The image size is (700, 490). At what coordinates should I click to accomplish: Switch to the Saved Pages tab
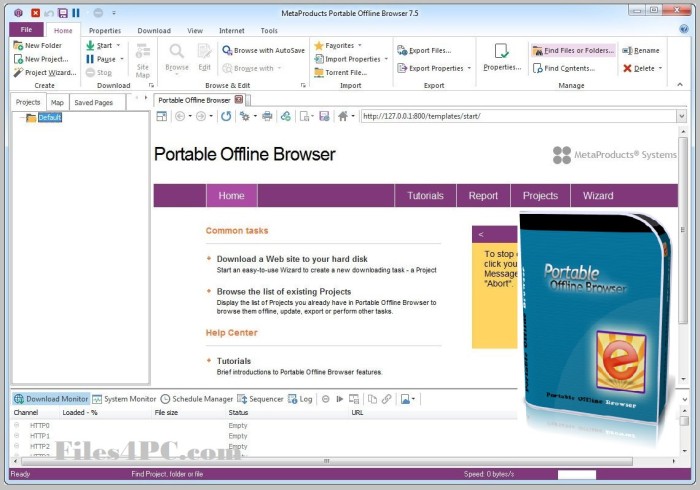(94, 103)
